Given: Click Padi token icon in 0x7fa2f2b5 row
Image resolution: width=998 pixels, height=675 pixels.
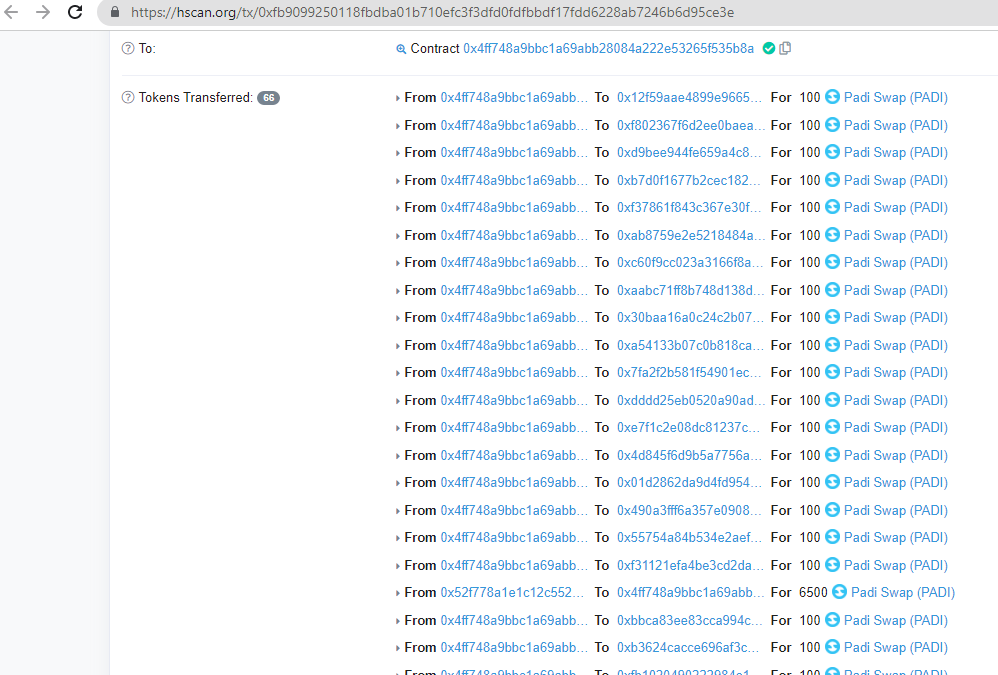Looking at the screenshot, I should coord(833,372).
